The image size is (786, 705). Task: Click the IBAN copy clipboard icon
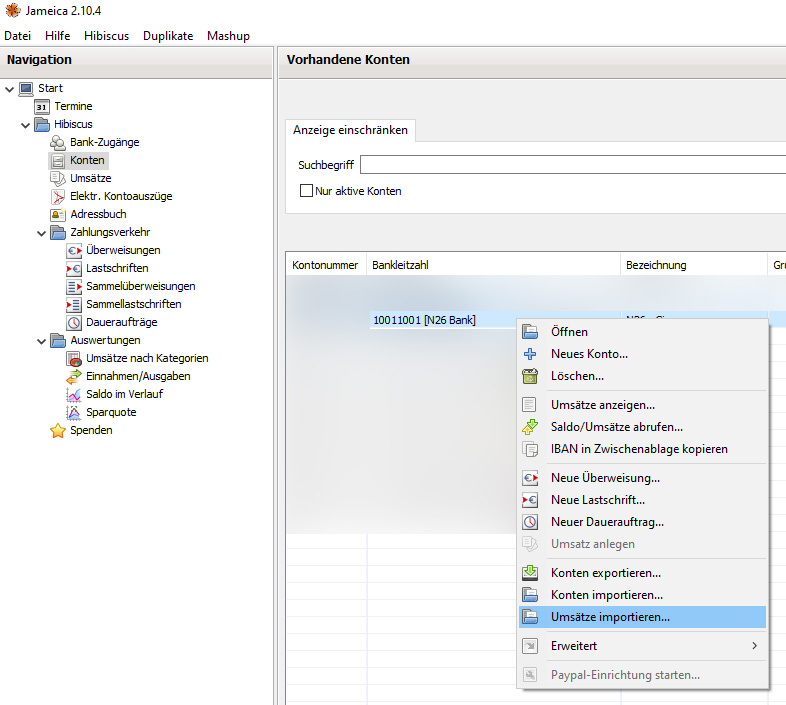tap(530, 449)
